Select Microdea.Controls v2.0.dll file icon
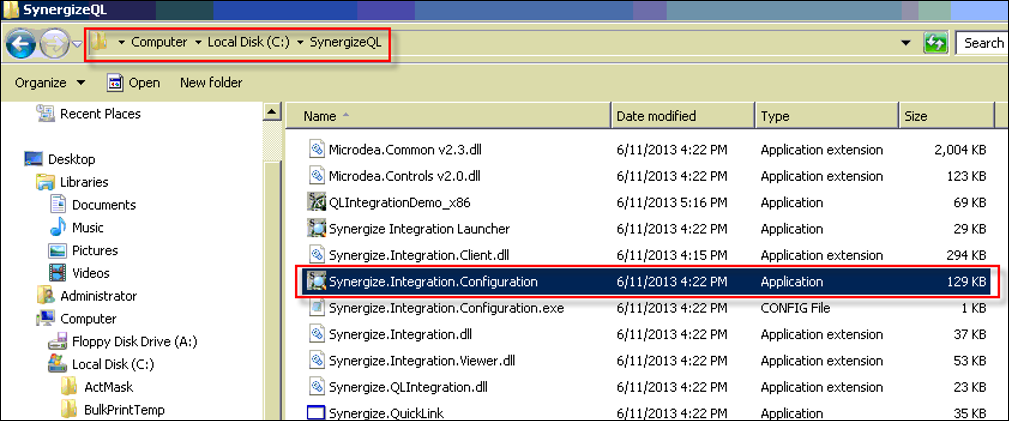Image resolution: width=1009 pixels, height=421 pixels. click(x=316, y=176)
